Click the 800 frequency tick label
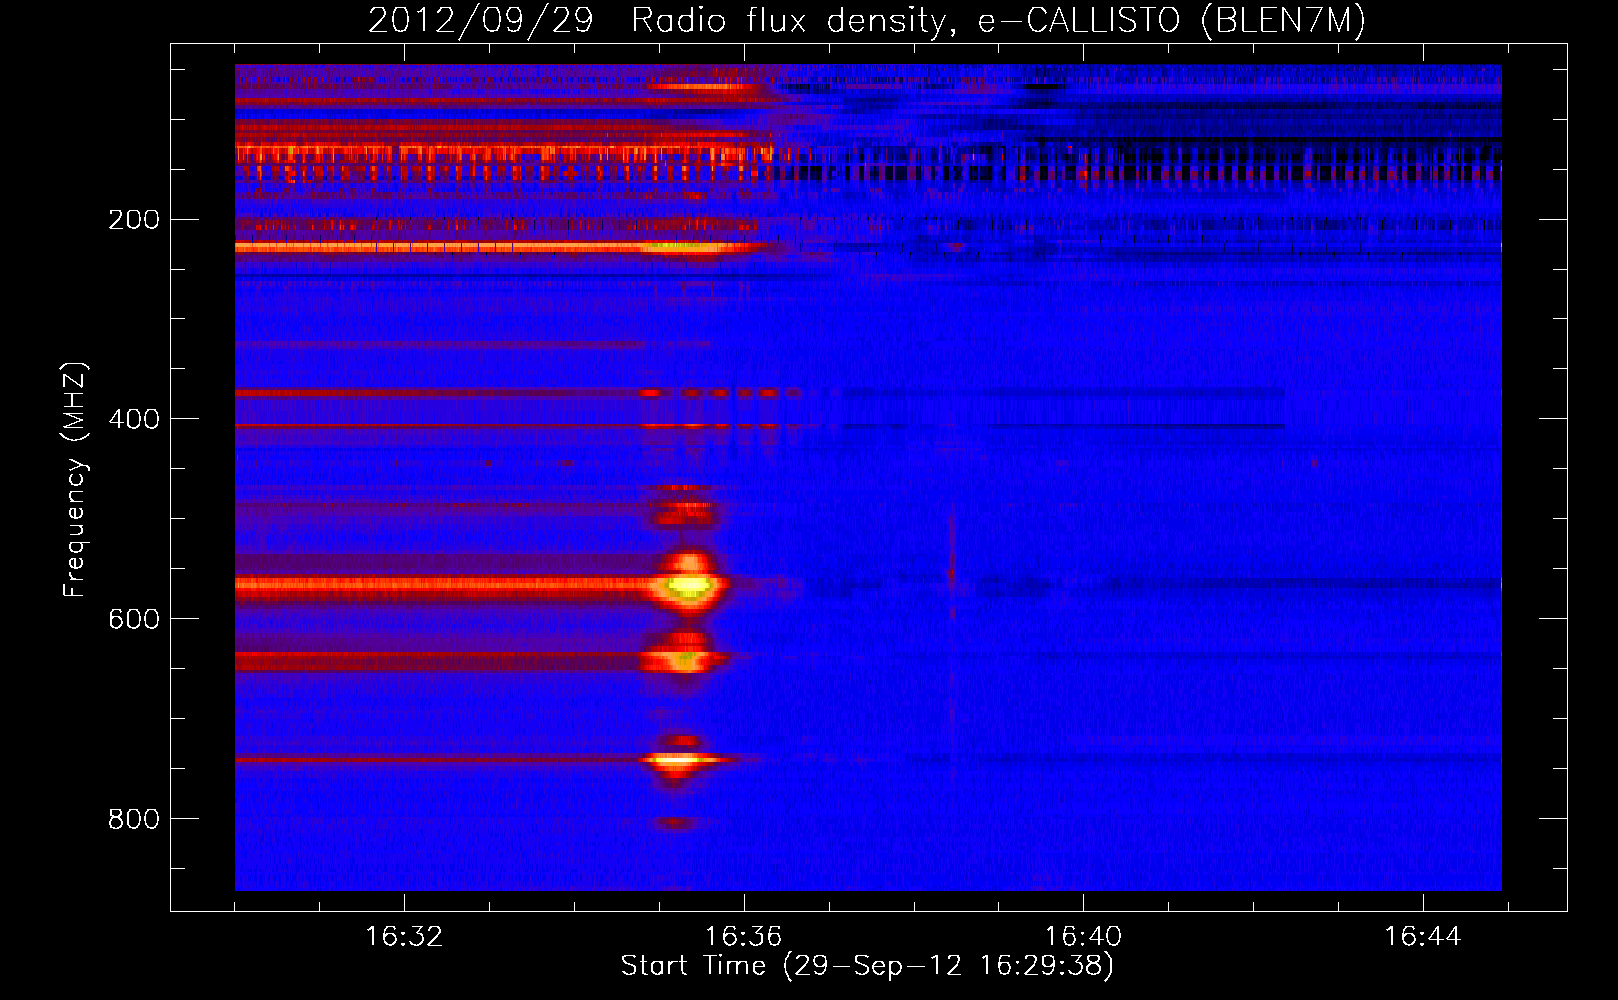Viewport: 1618px width, 1000px height. click(134, 819)
